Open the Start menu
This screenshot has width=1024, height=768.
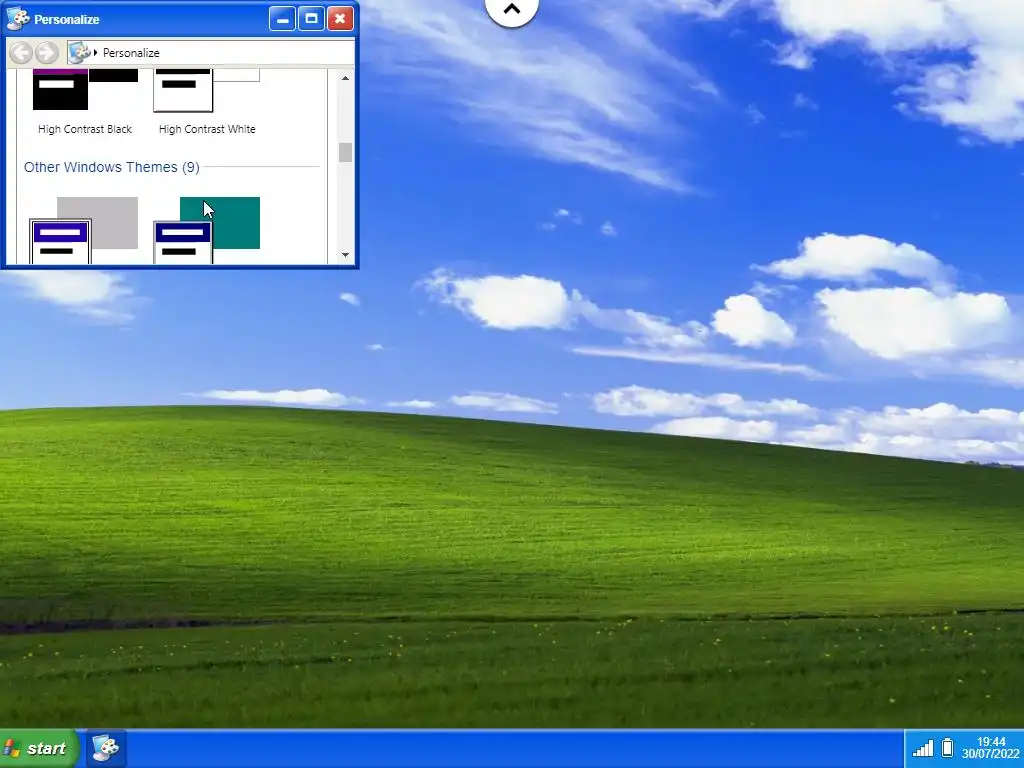coord(38,748)
